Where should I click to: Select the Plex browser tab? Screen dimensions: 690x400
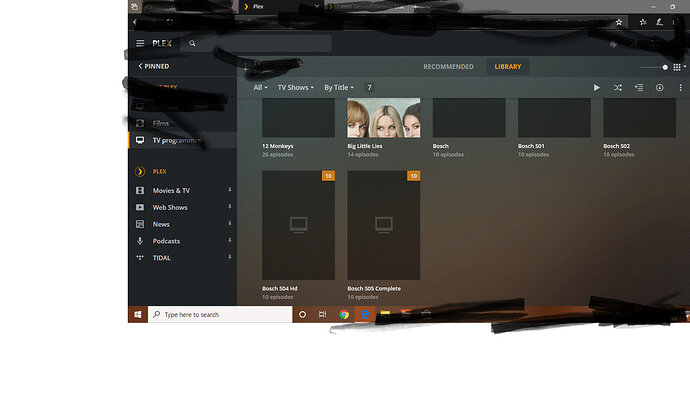282,7
